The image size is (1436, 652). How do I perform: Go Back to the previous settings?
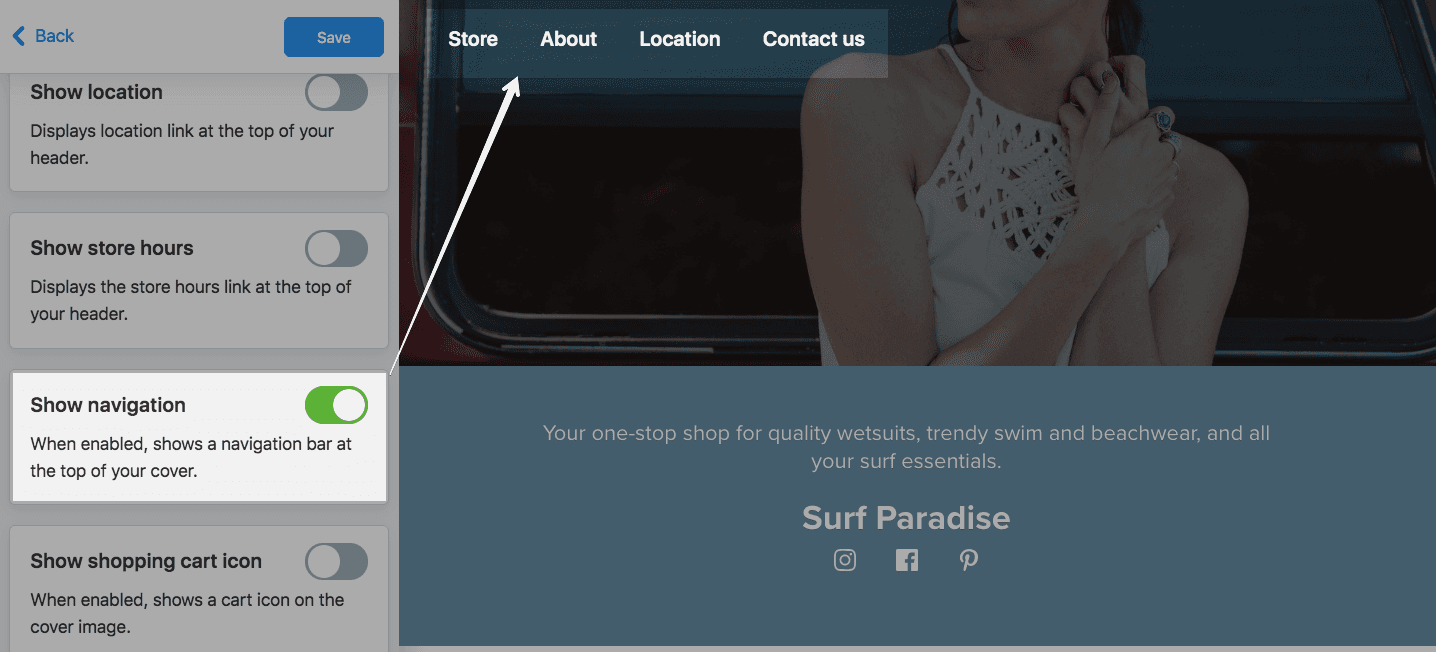(x=43, y=36)
